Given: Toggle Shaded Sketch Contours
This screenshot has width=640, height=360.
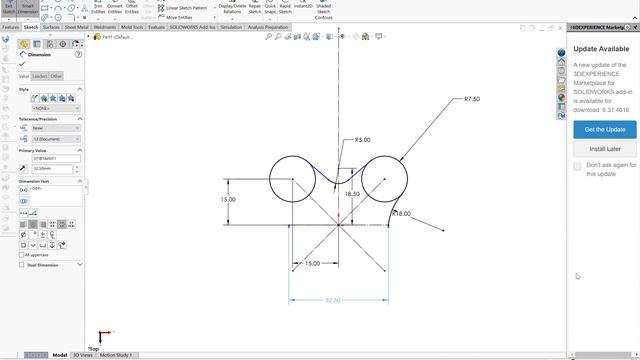Looking at the screenshot, I should pos(324,11).
